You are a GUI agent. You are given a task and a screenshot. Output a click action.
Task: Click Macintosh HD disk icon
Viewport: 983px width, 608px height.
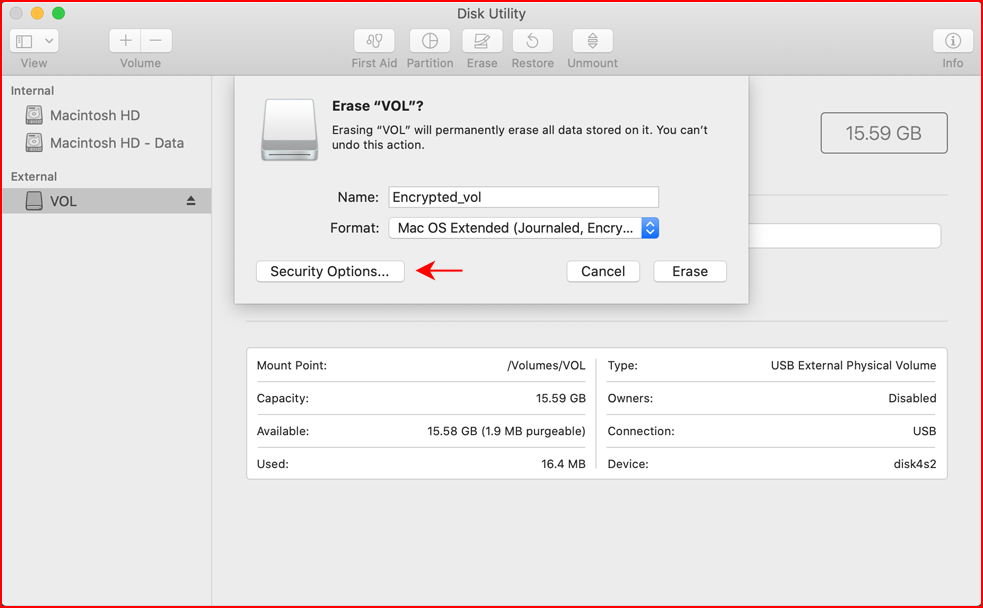tap(34, 115)
